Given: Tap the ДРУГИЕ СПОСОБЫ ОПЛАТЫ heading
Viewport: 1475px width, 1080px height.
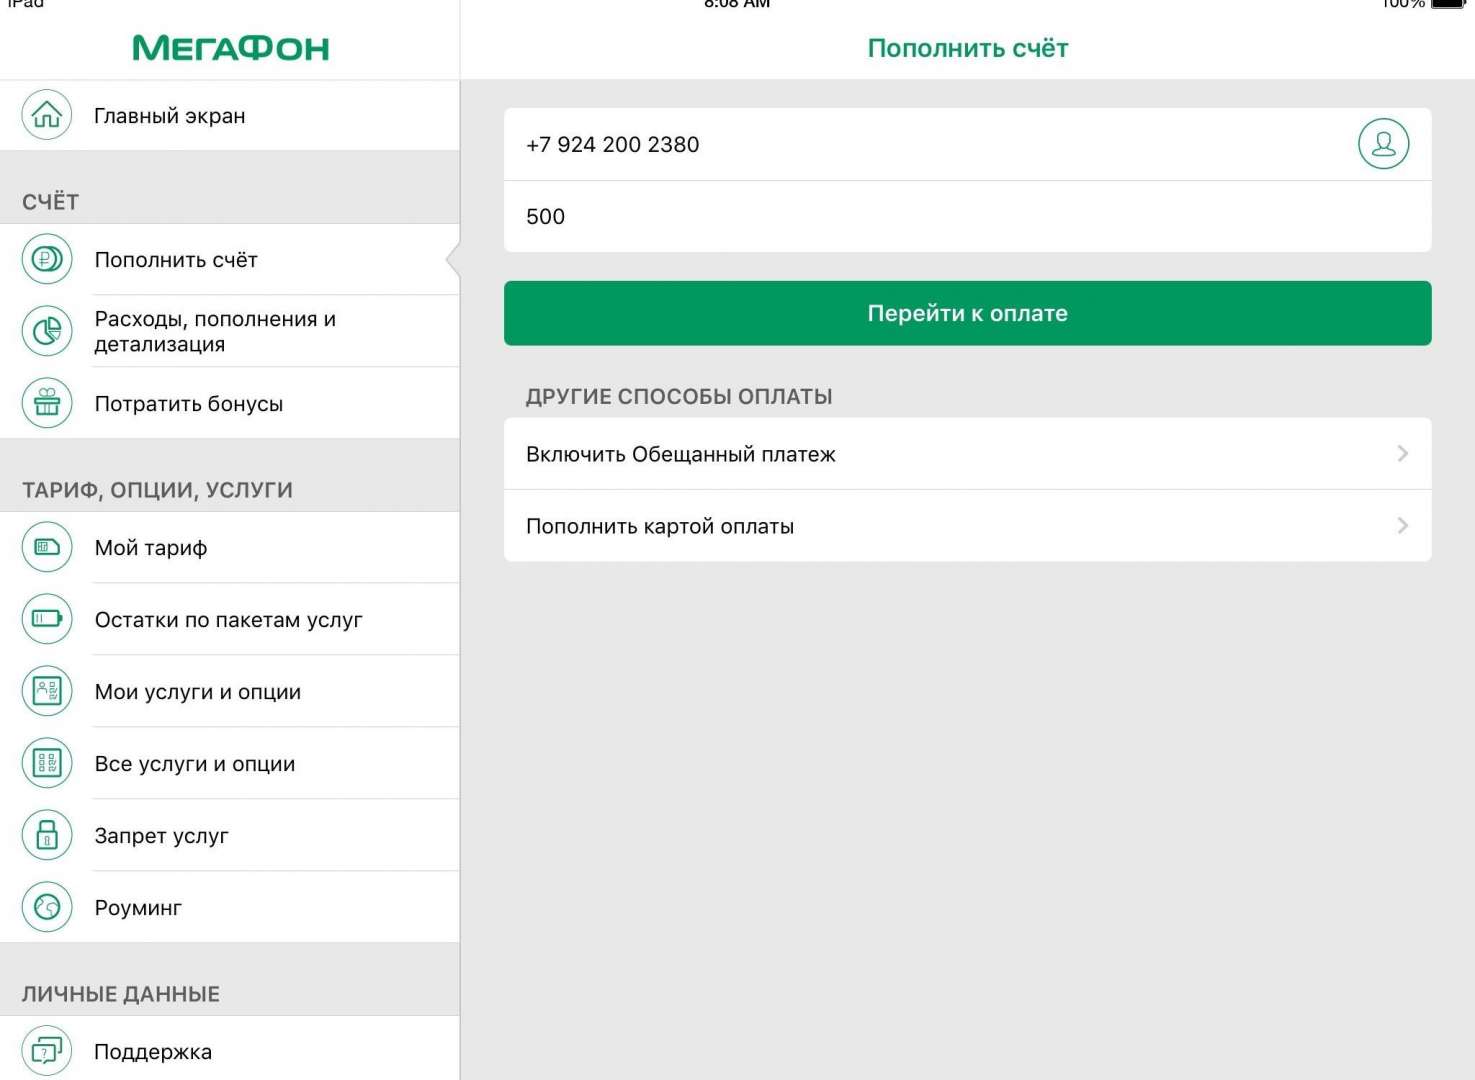Looking at the screenshot, I should tap(679, 396).
